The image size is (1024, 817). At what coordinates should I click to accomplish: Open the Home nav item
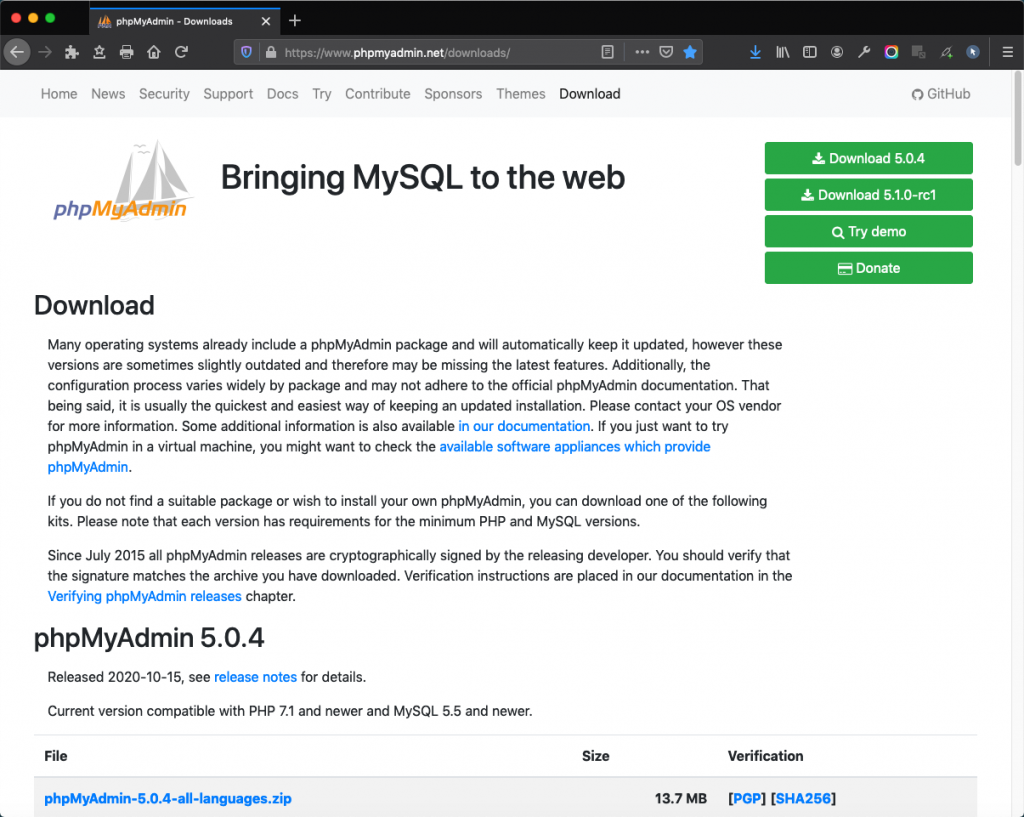[x=59, y=94]
